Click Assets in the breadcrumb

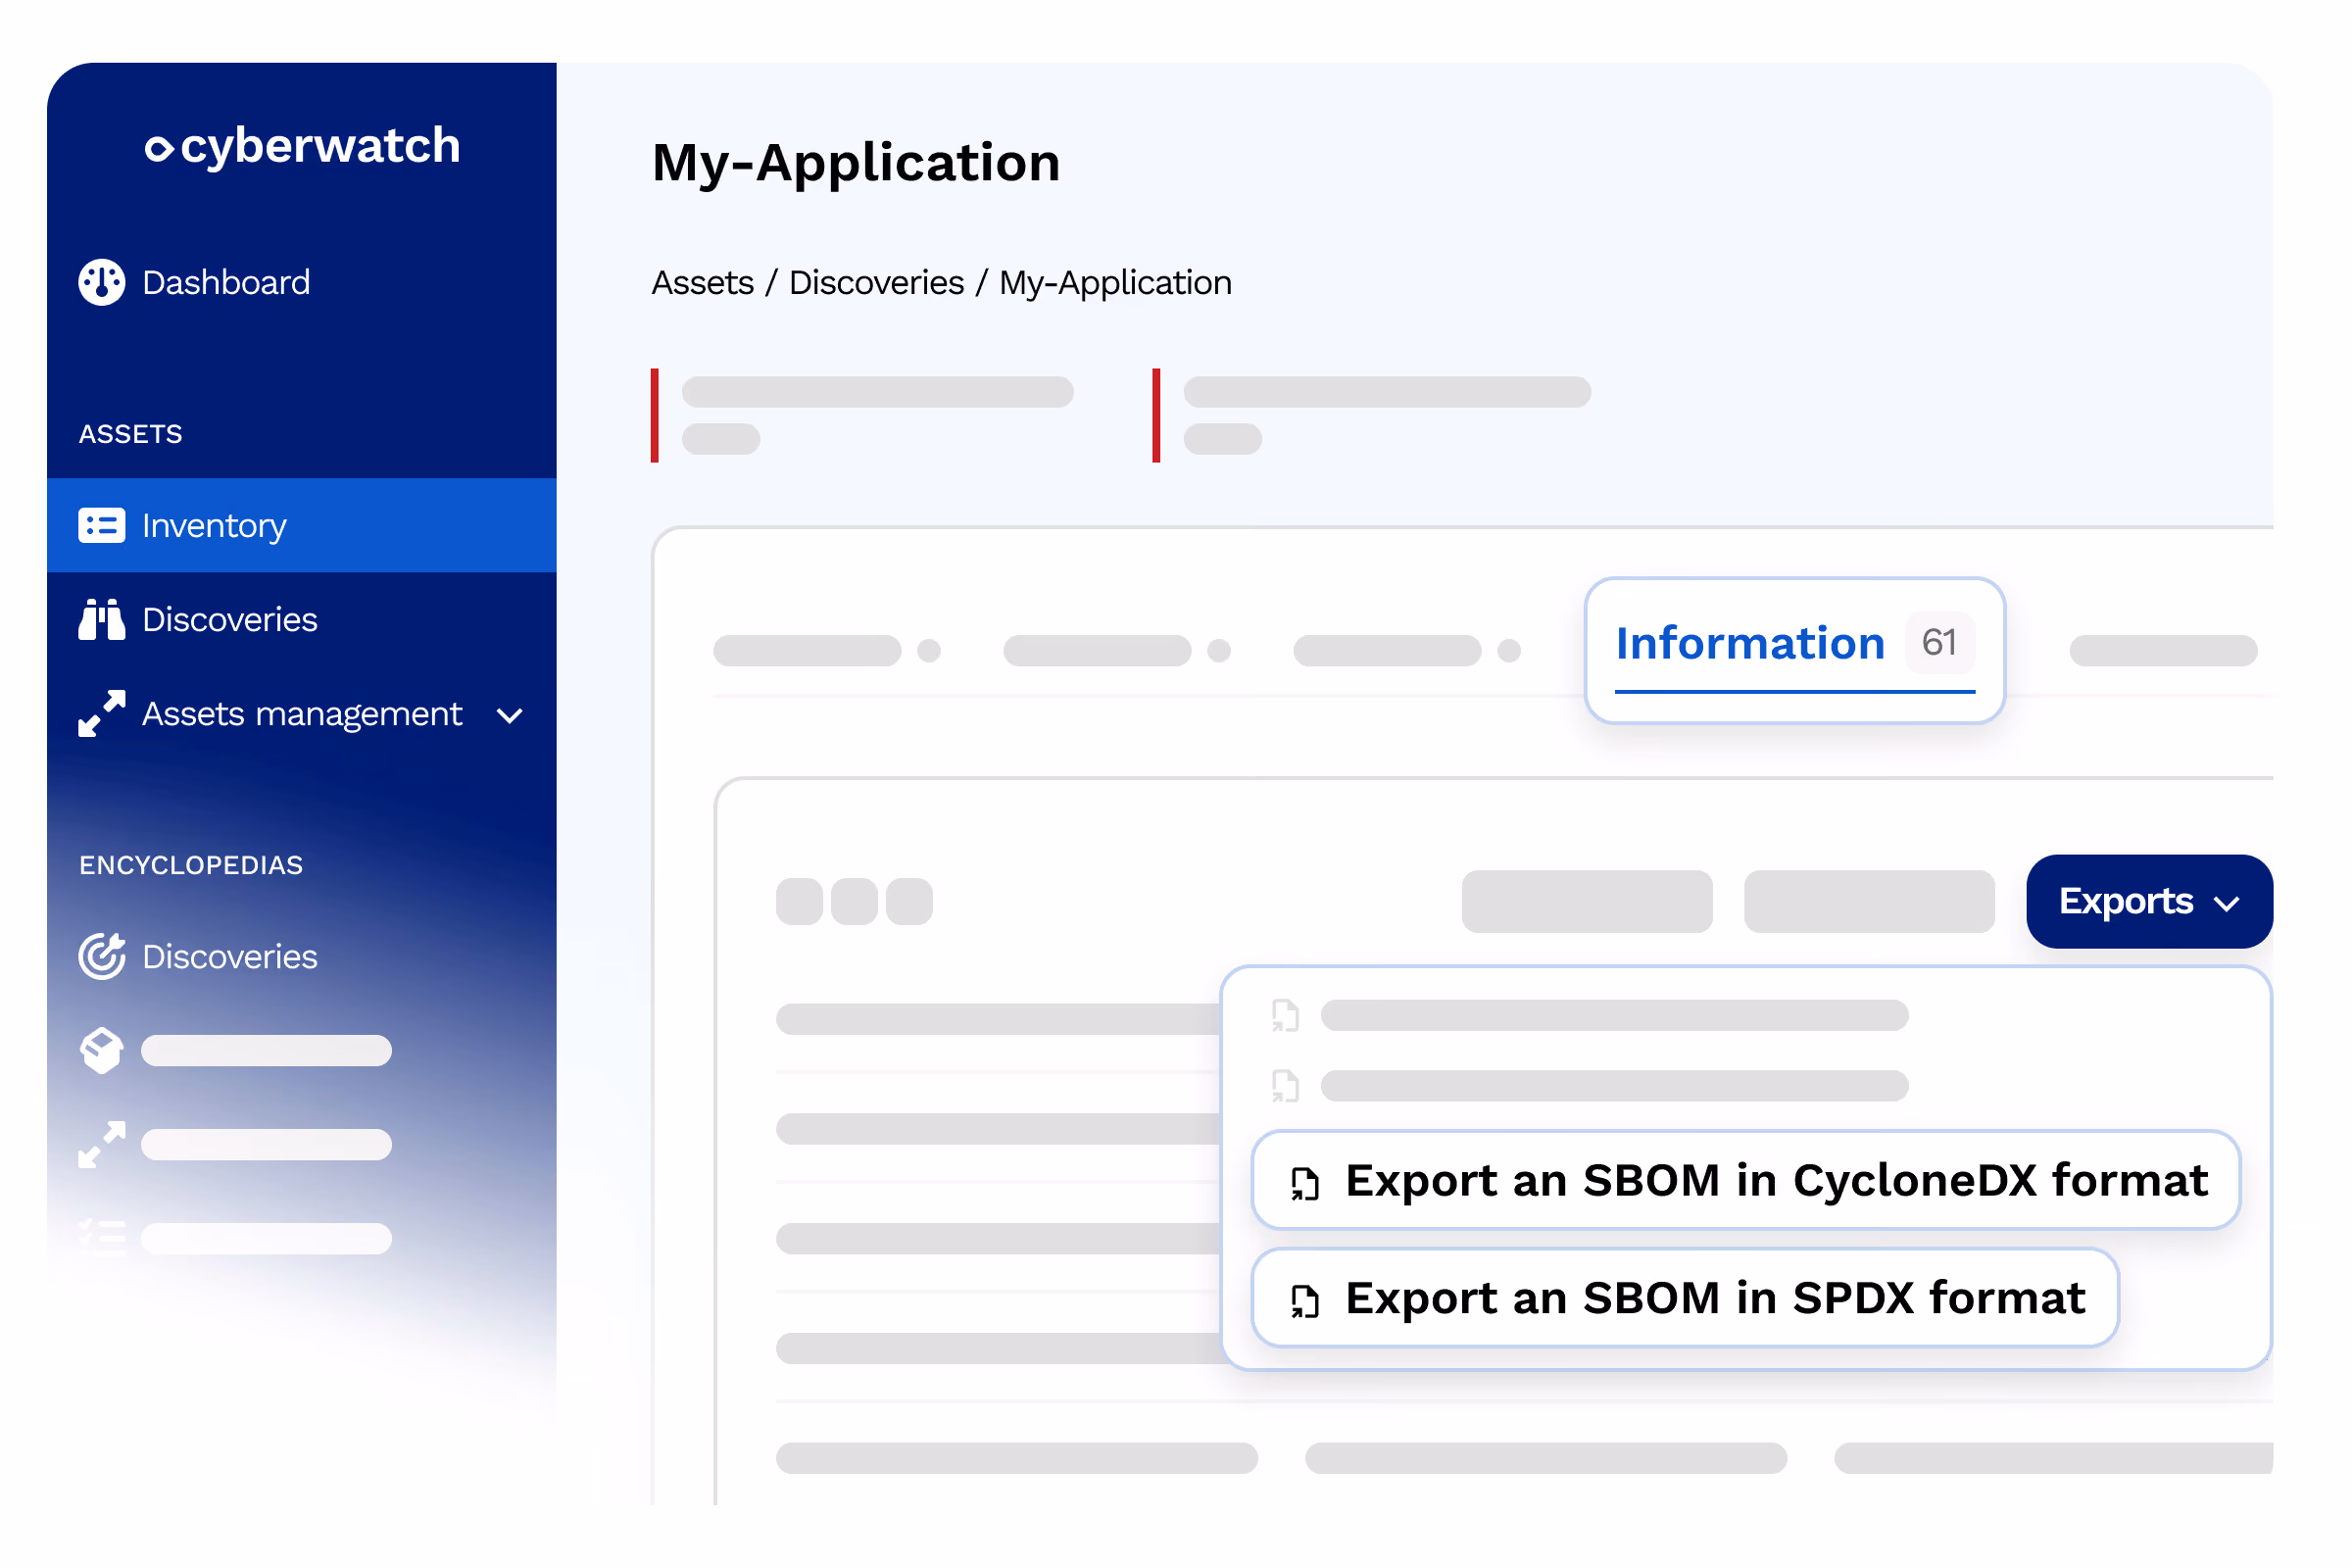[x=703, y=283]
